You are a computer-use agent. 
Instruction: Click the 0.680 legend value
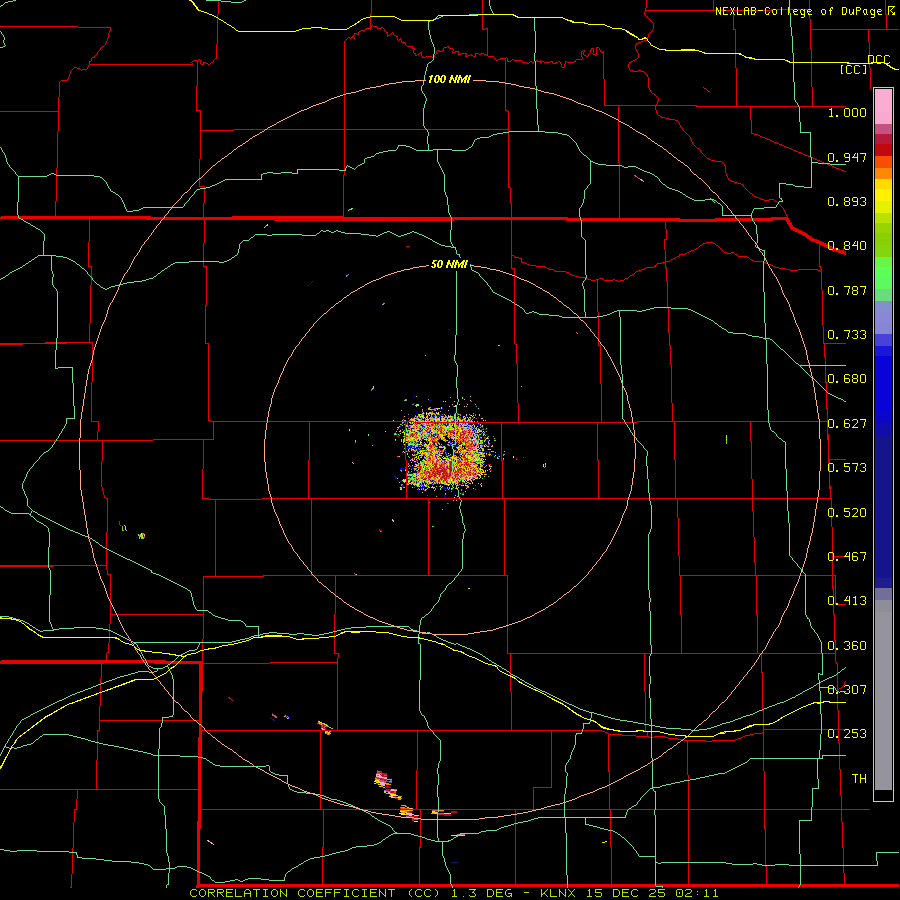[x=847, y=379]
